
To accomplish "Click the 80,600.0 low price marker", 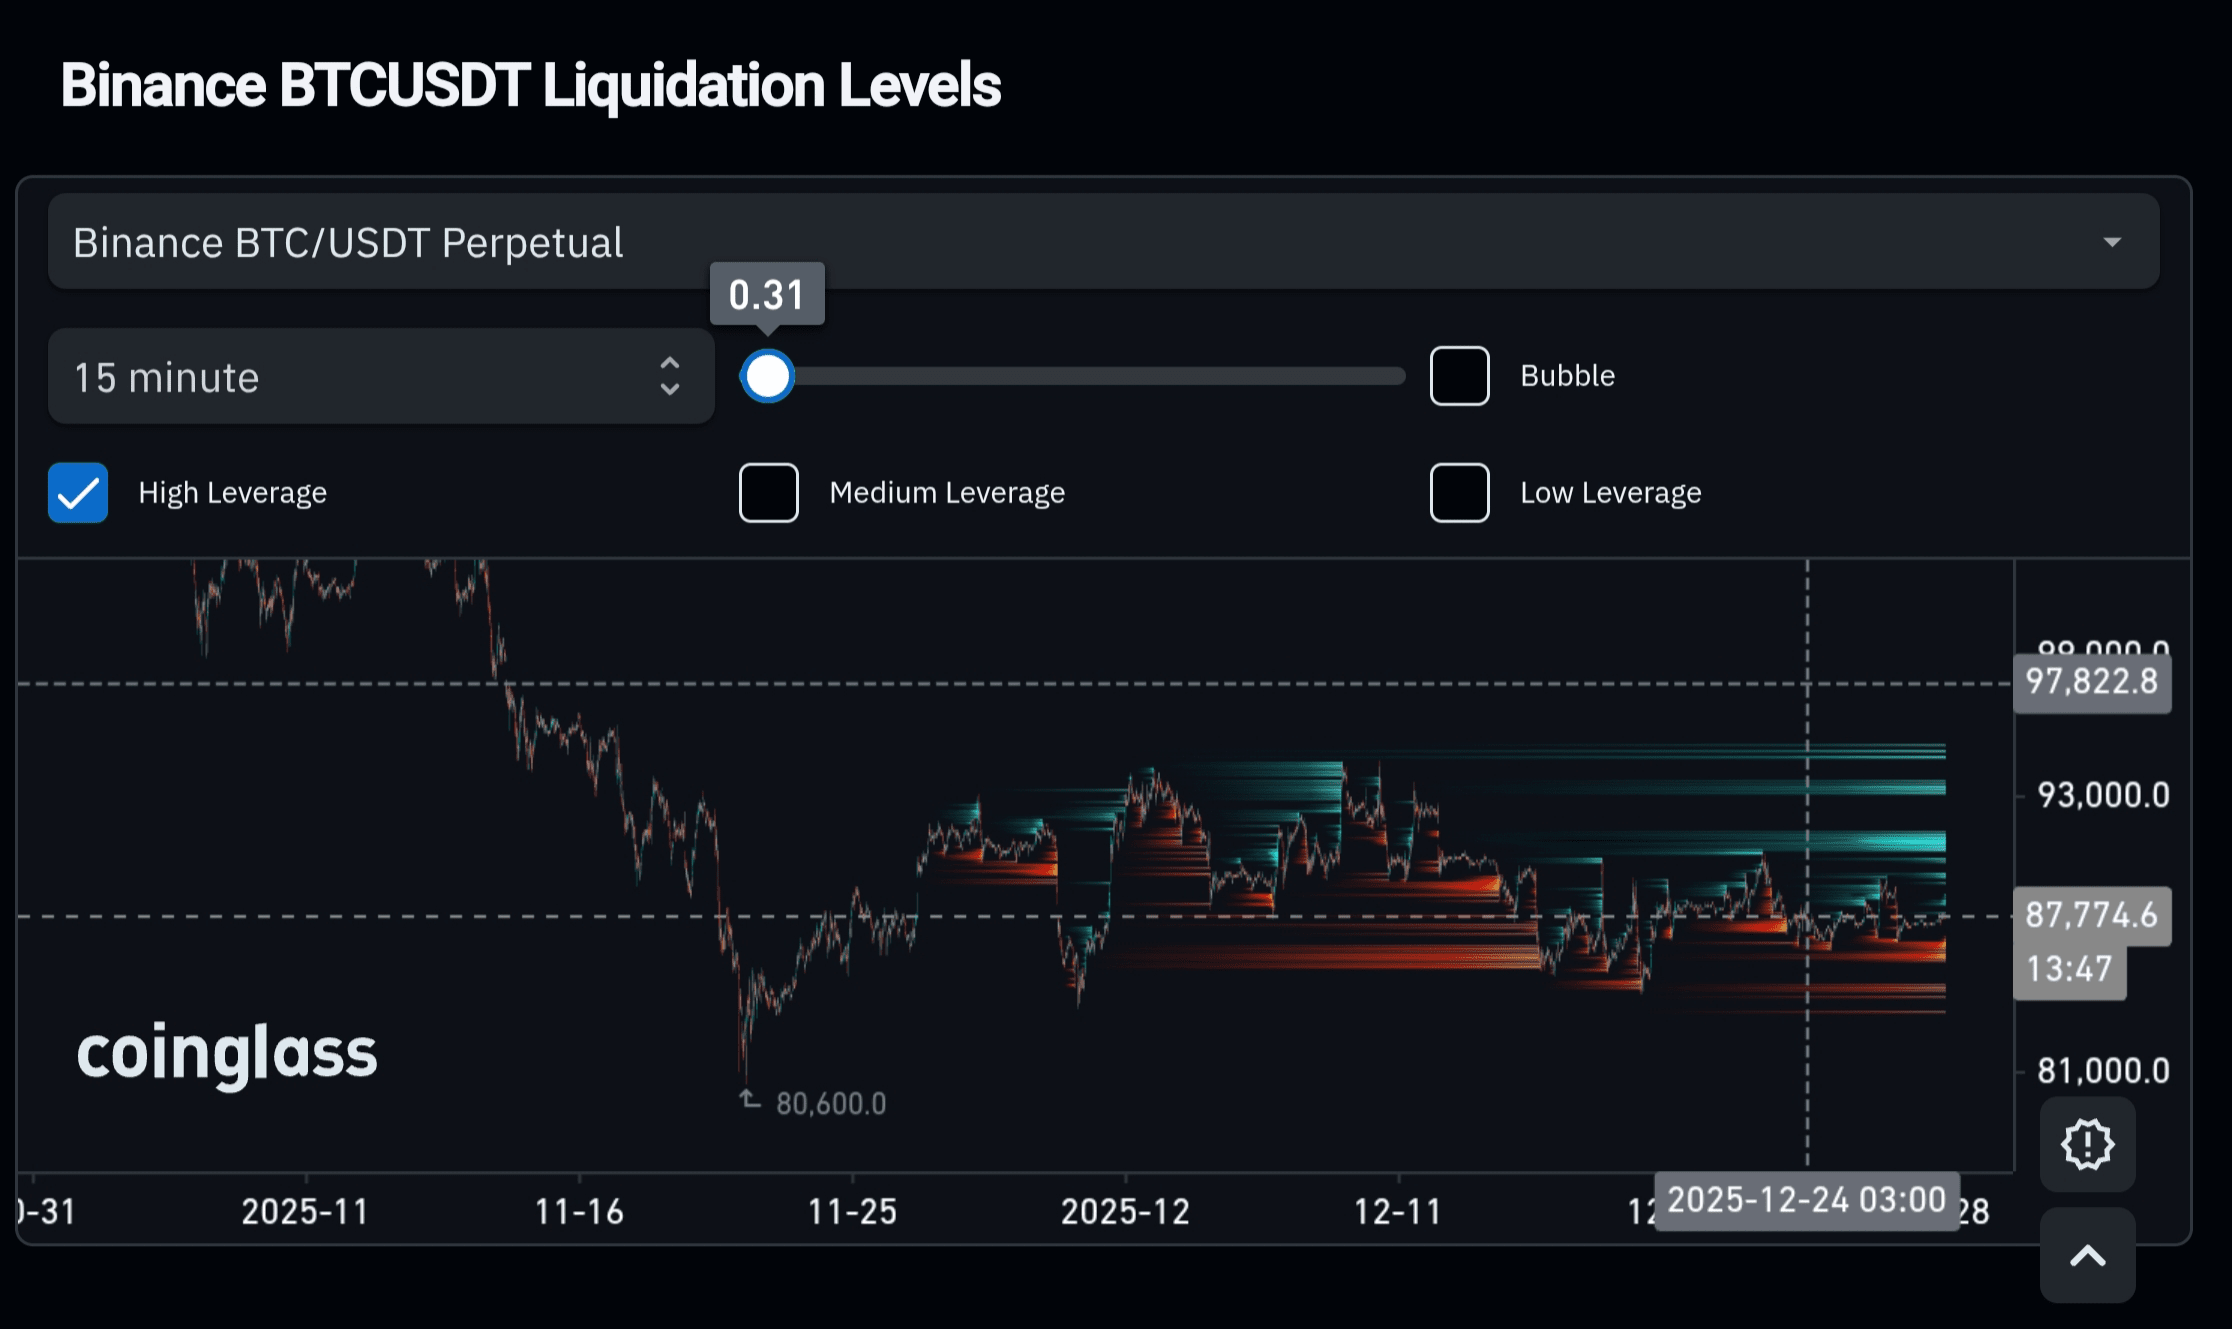I will click(829, 1103).
